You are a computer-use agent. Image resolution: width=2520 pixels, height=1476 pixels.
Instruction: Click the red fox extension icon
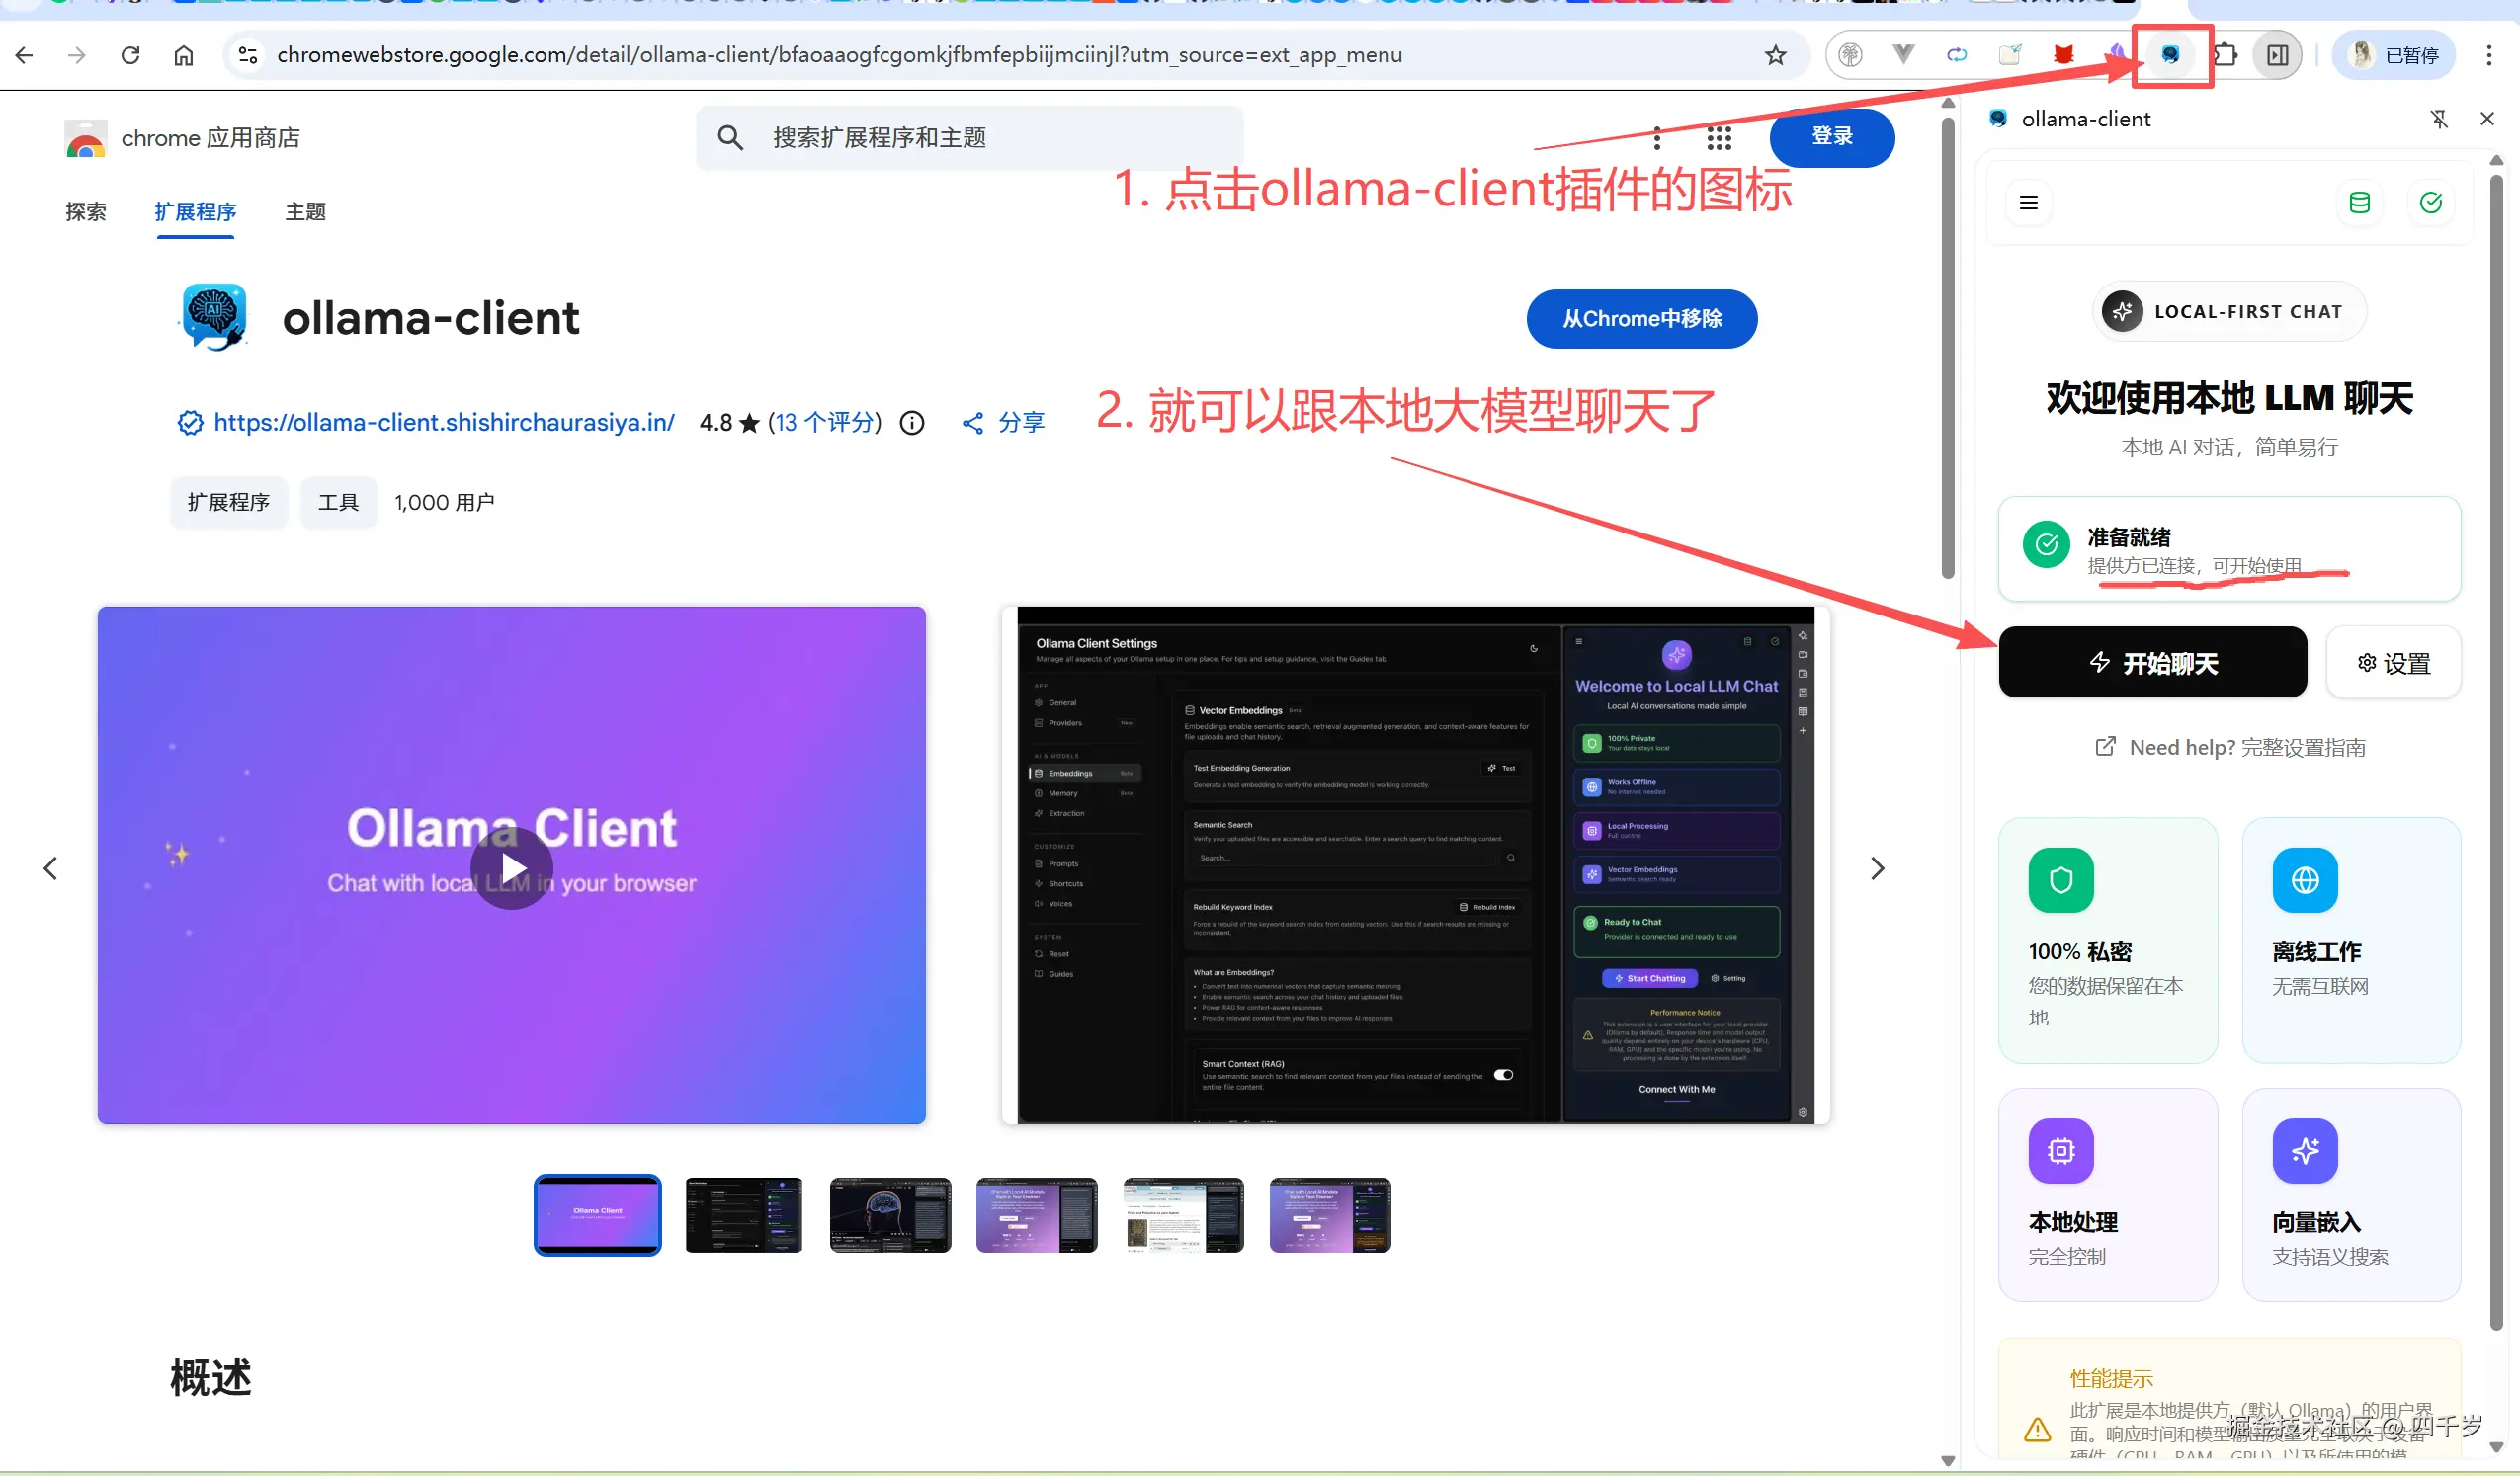(2063, 55)
